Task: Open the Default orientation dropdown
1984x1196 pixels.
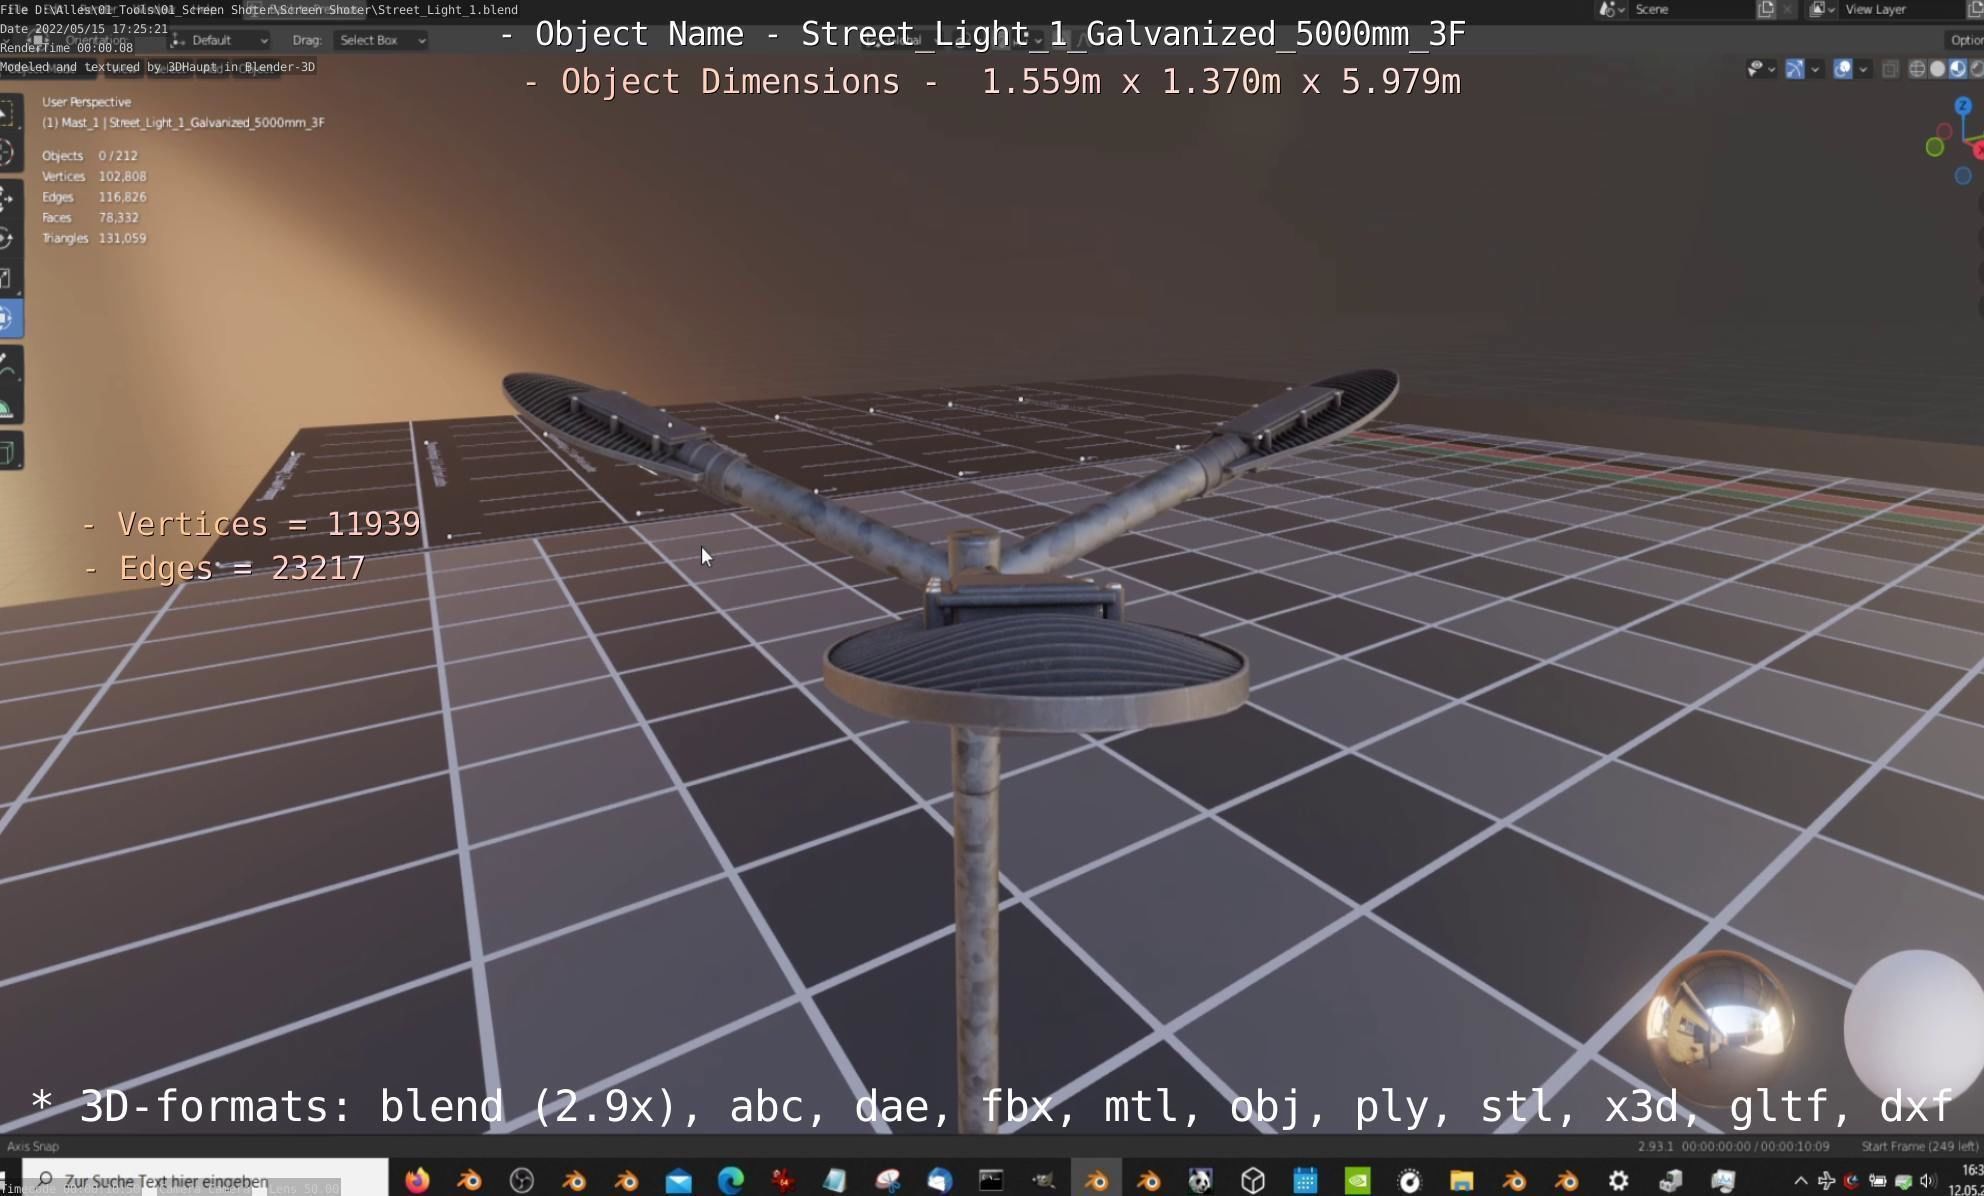Action: (219, 40)
